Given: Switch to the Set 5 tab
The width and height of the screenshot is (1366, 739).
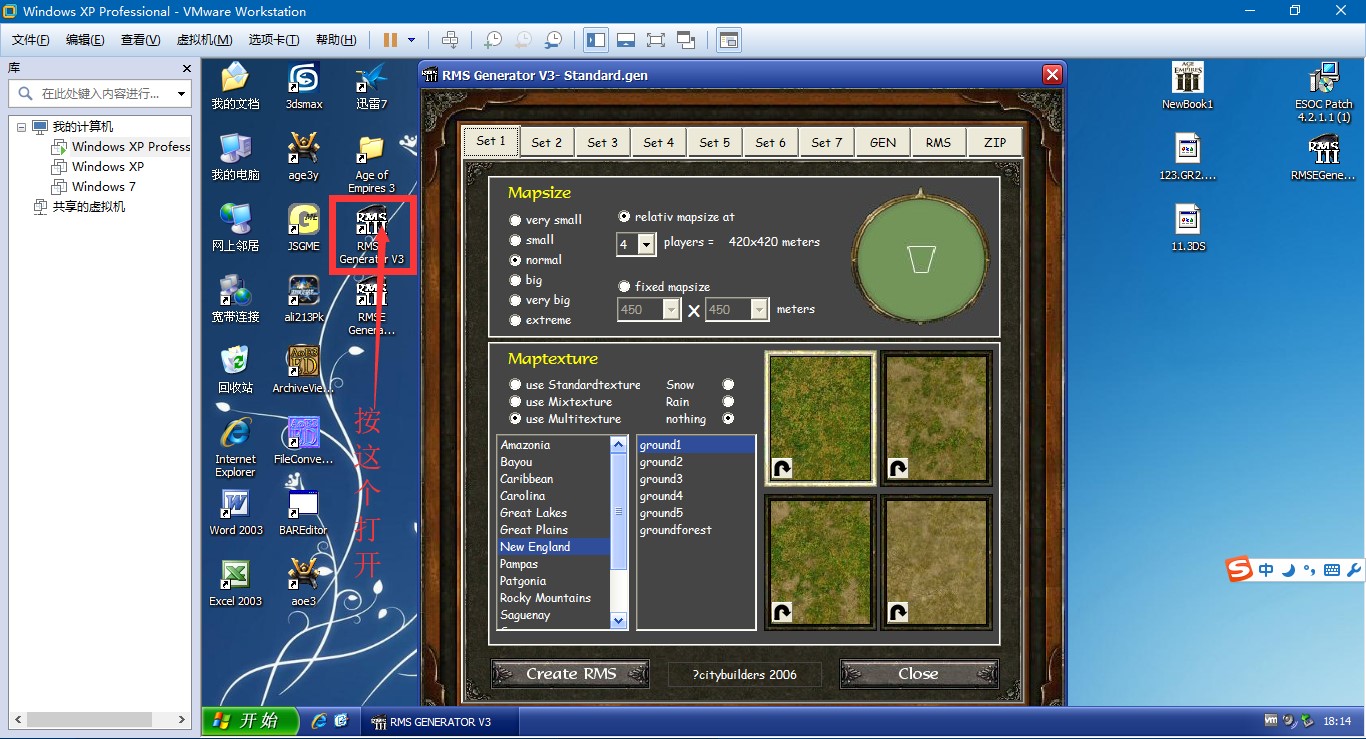Looking at the screenshot, I should (714, 142).
